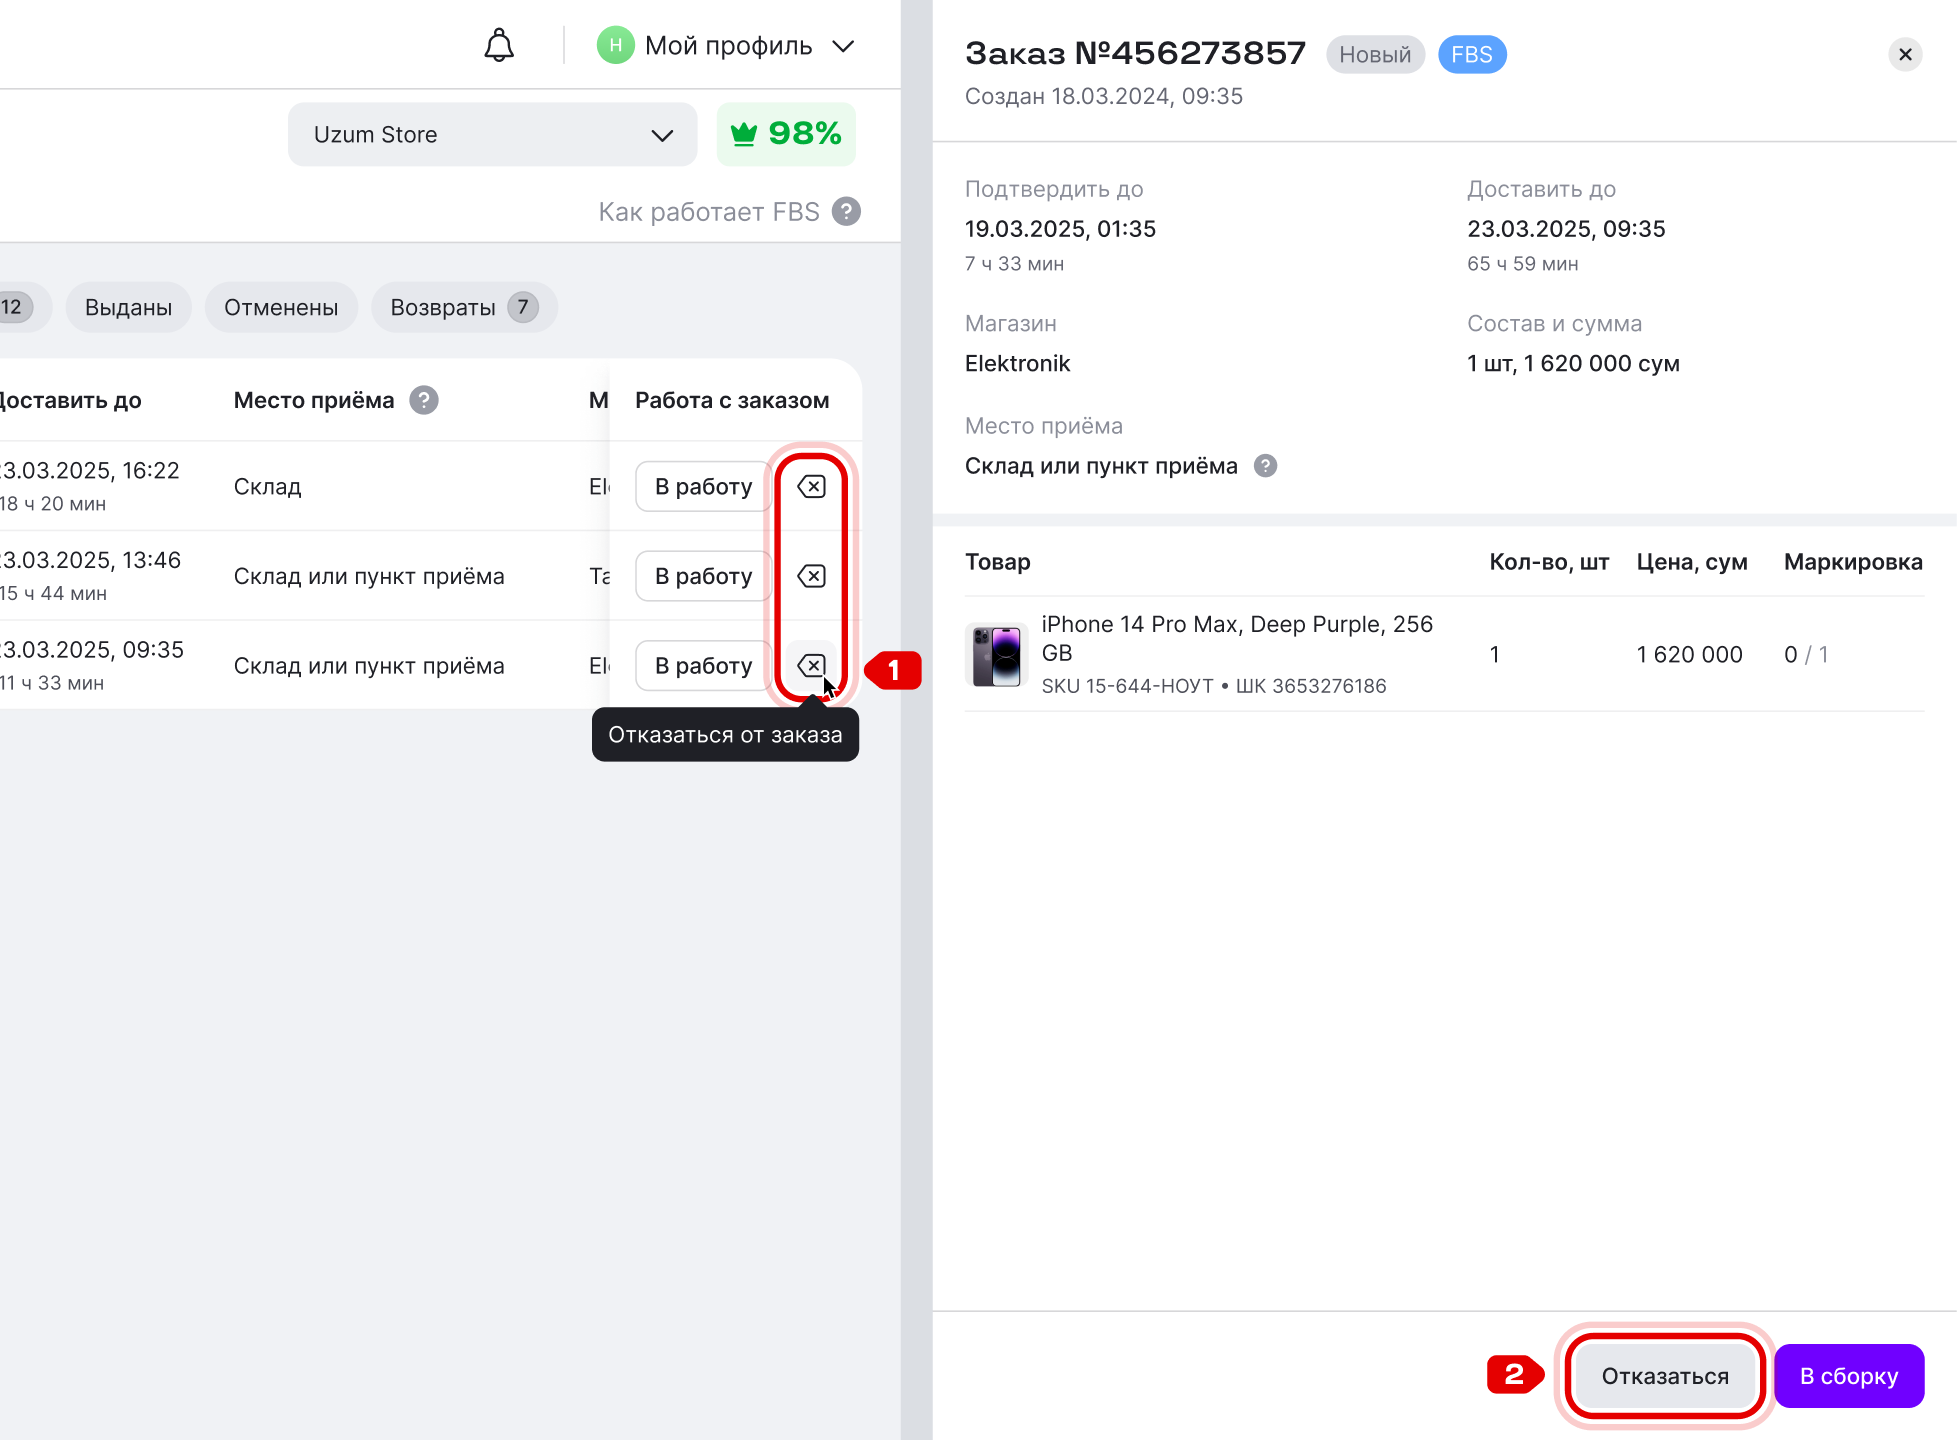Click help icon next to Склад или пункт приёма
This screenshot has height=1440, width=1957.
coord(1265,466)
